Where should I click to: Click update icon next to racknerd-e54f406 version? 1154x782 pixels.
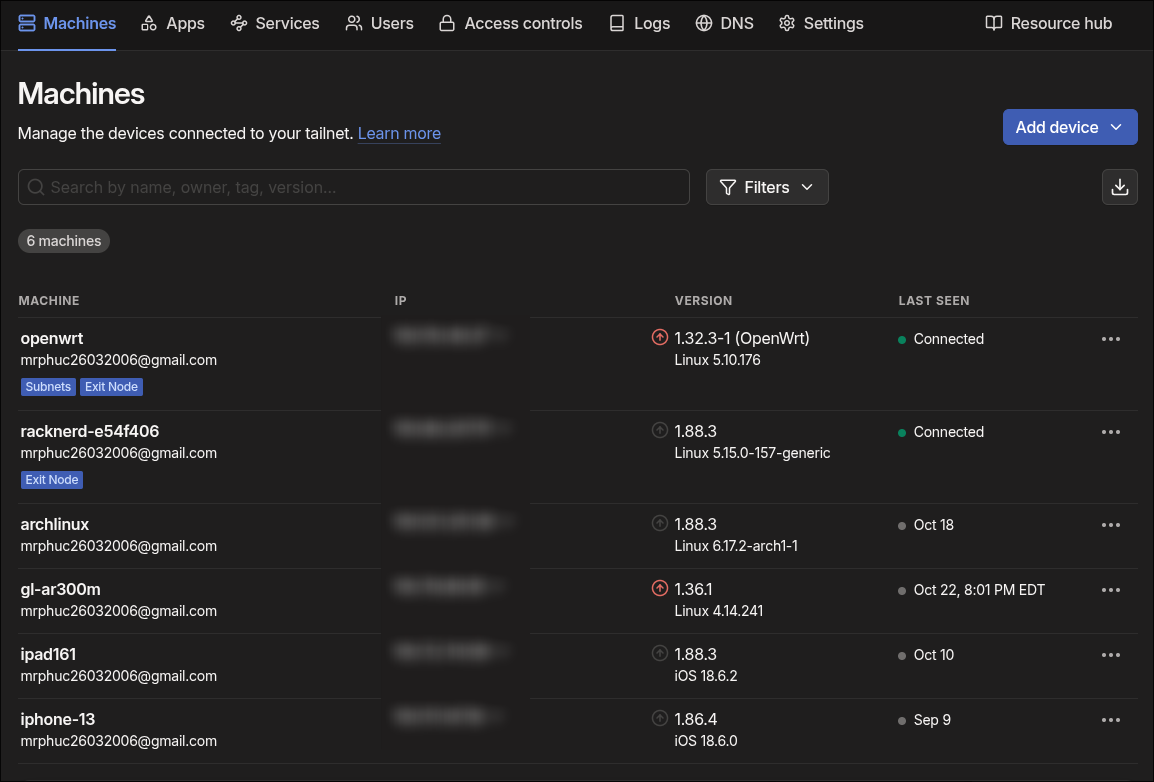click(x=660, y=430)
